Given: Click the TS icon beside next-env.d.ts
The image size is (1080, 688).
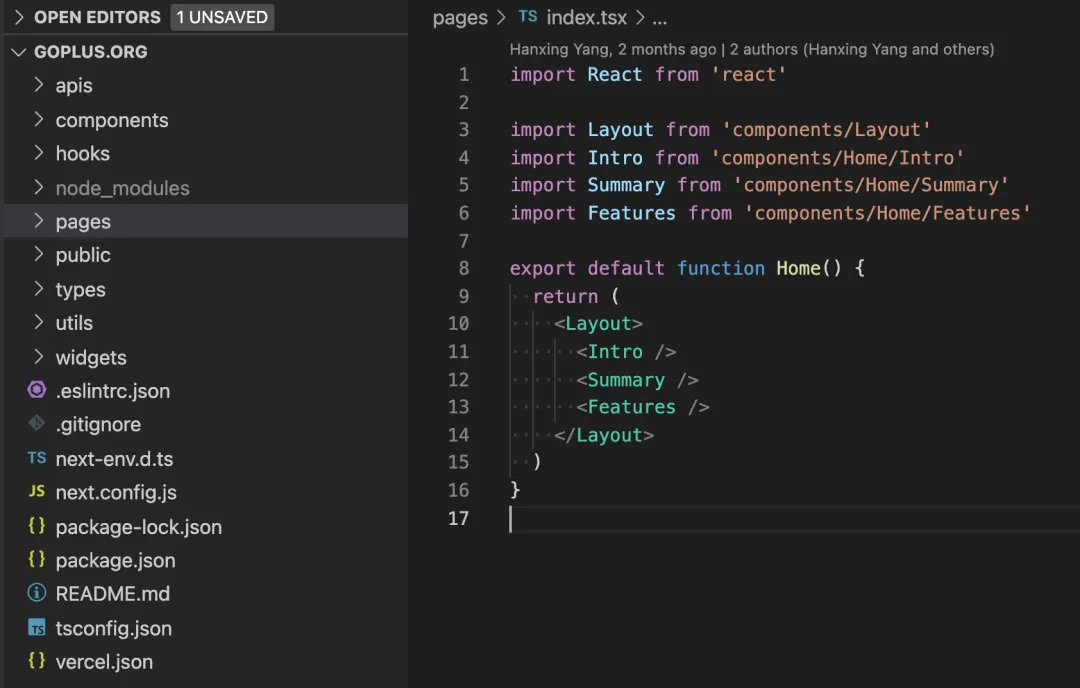Looking at the screenshot, I should click(x=37, y=459).
